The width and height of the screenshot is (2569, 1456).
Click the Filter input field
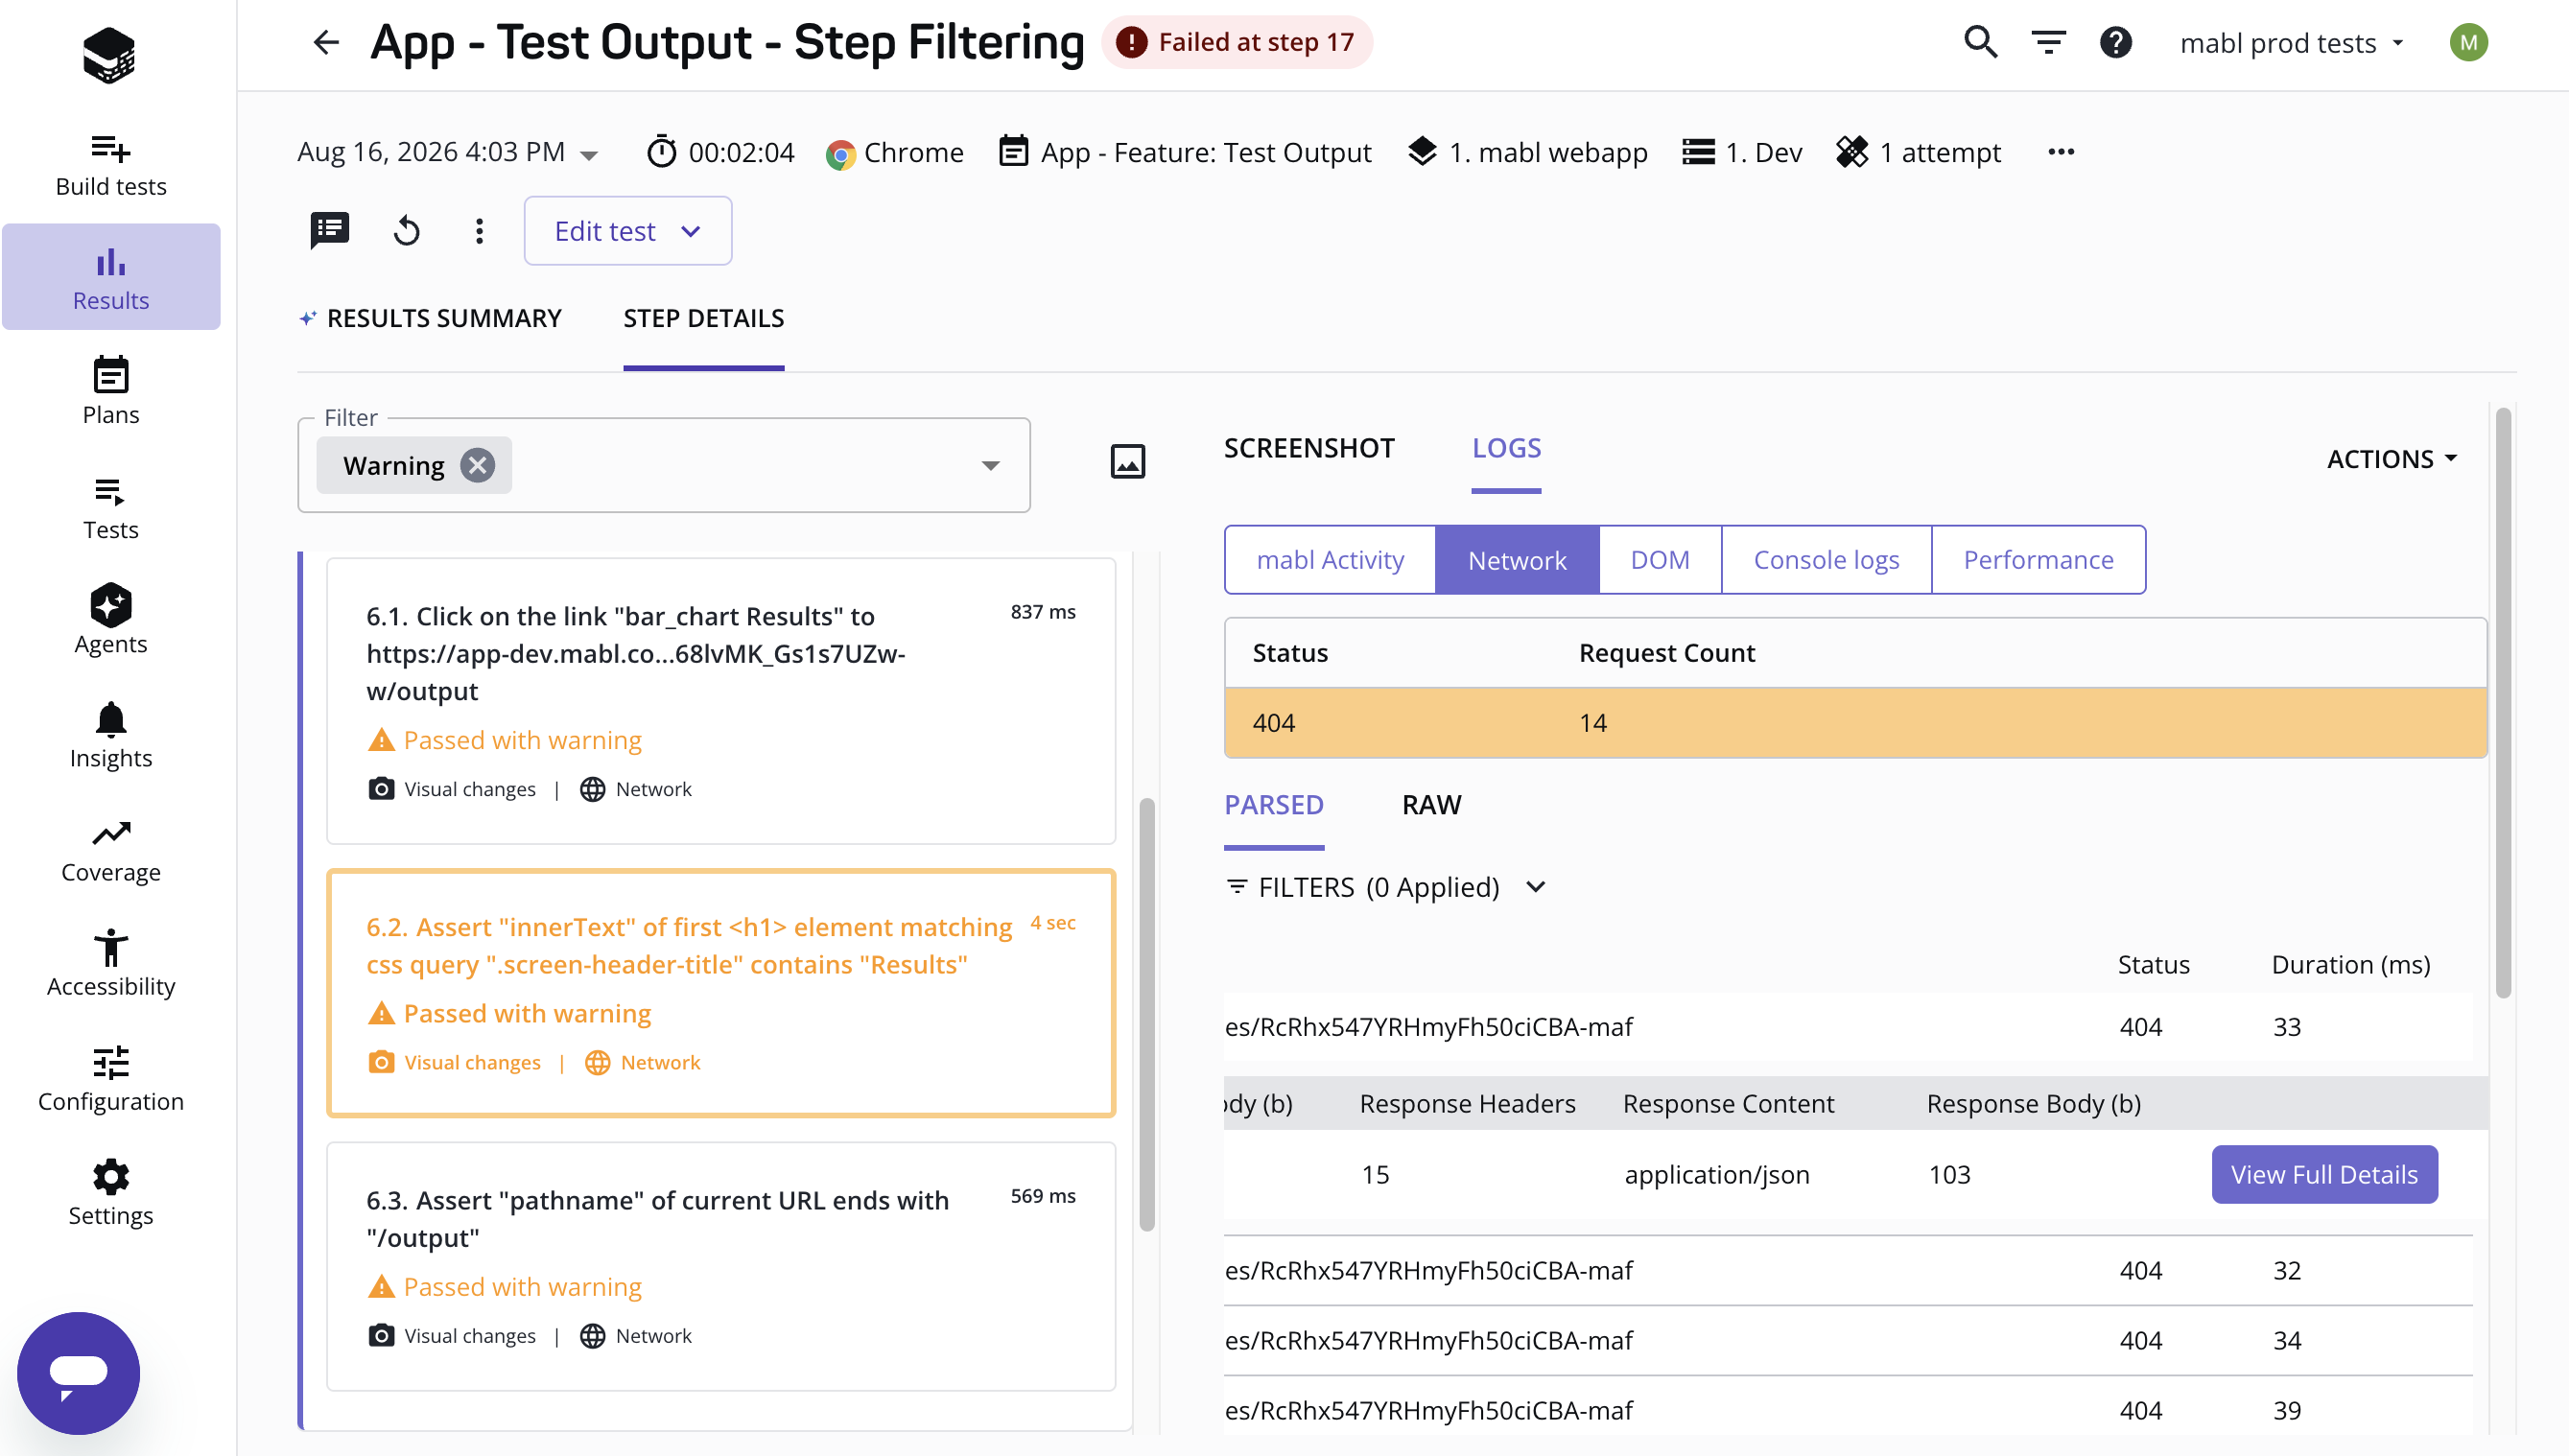click(664, 465)
